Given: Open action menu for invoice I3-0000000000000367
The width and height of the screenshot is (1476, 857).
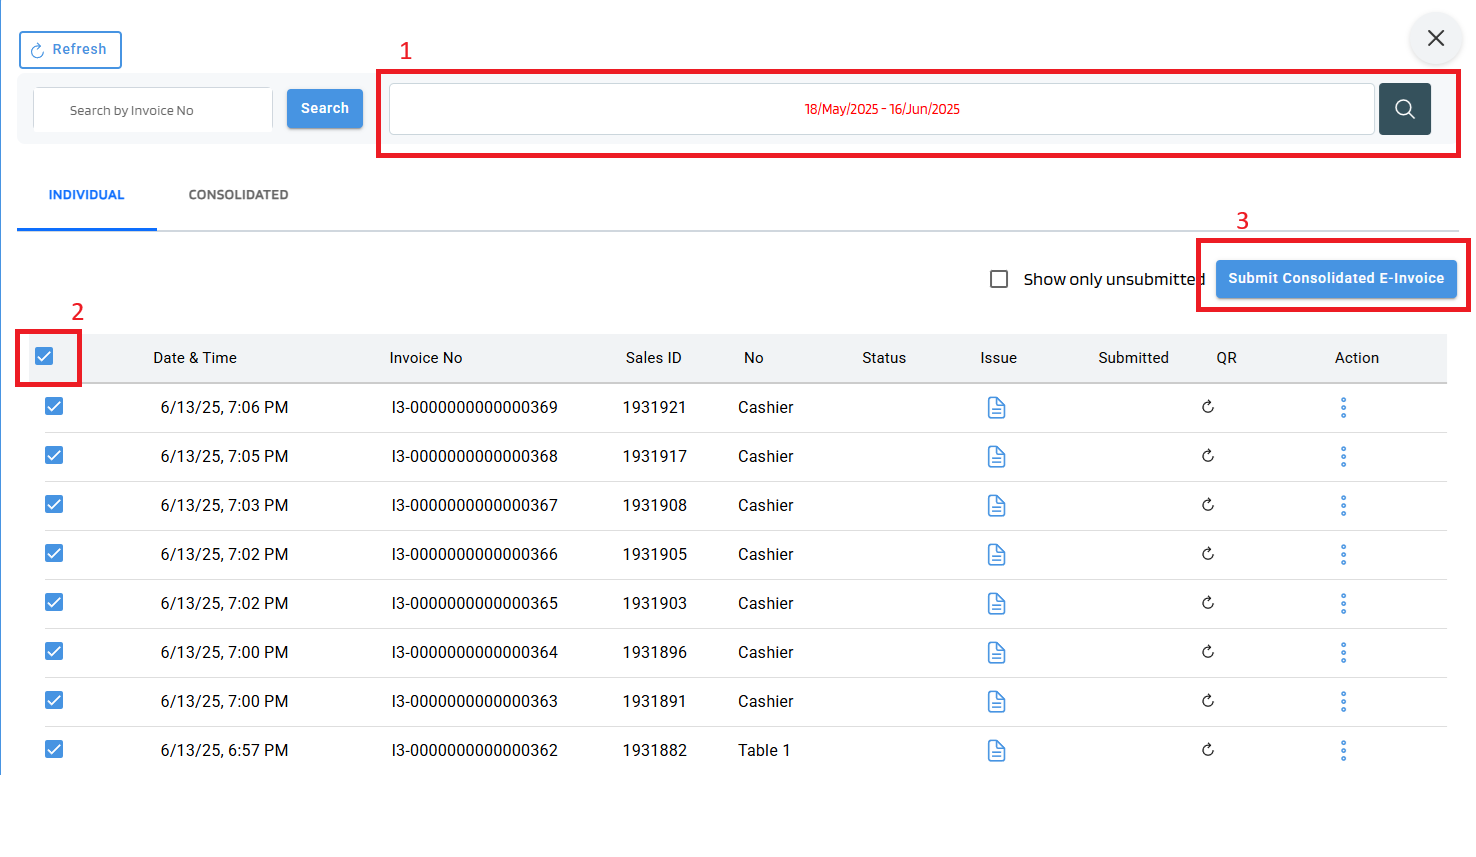Looking at the screenshot, I should pyautogui.click(x=1343, y=505).
